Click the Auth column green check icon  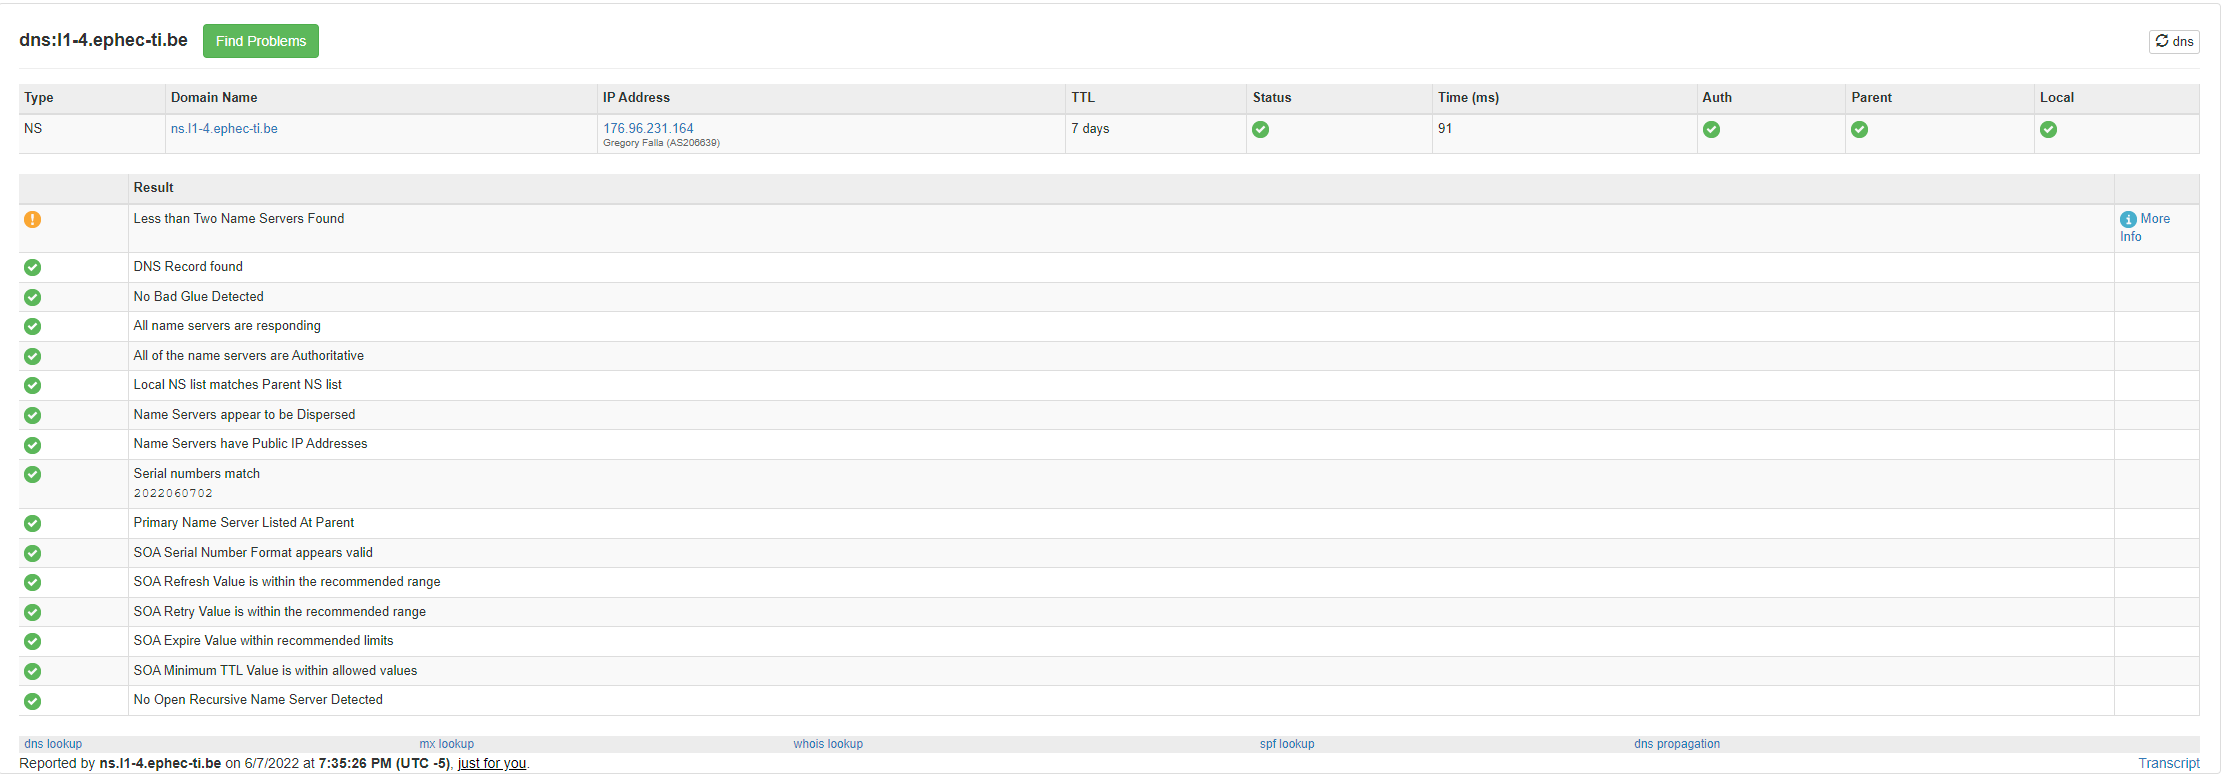pyautogui.click(x=1712, y=129)
